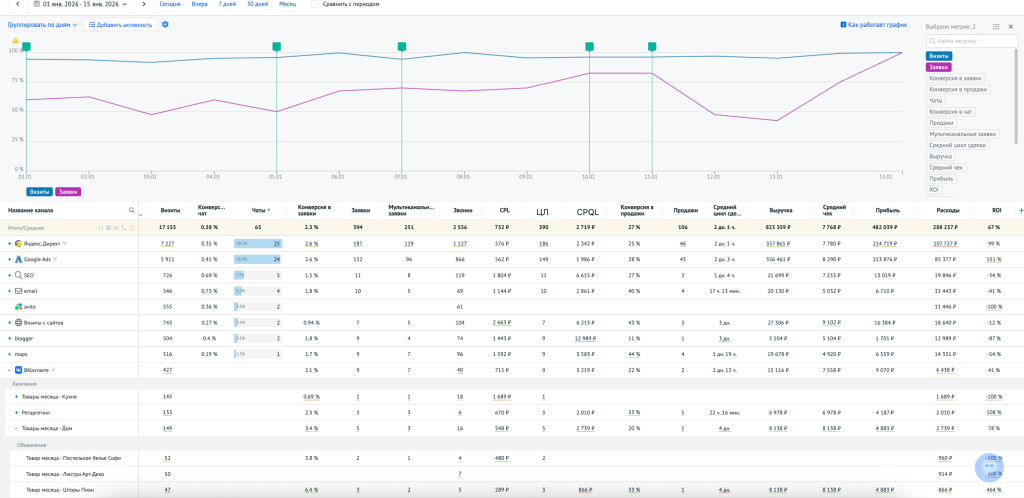
Task: Open the date range picker dropdown
Action: pyautogui.click(x=80, y=4)
